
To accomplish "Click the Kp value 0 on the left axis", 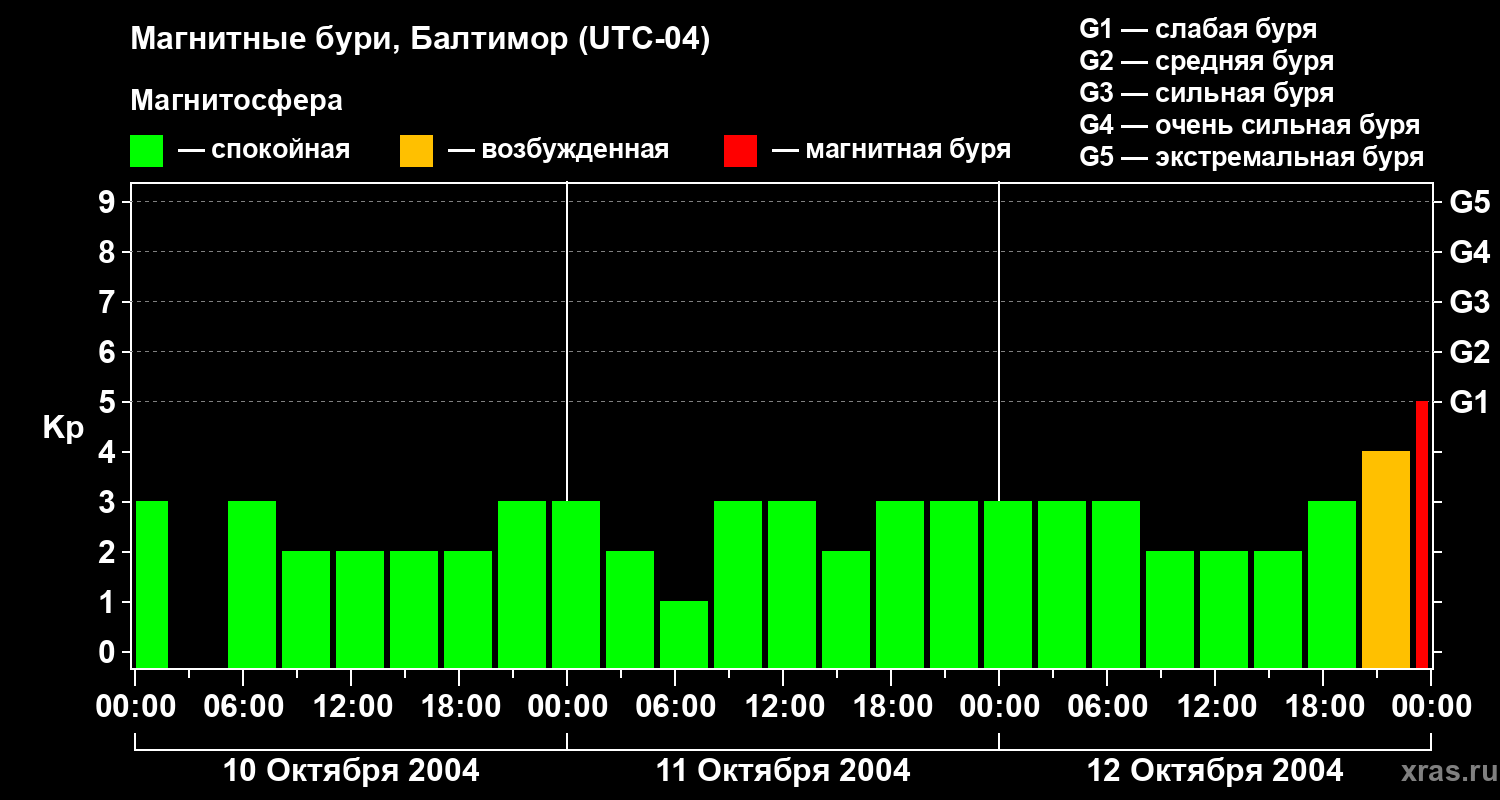I will 109,652.
